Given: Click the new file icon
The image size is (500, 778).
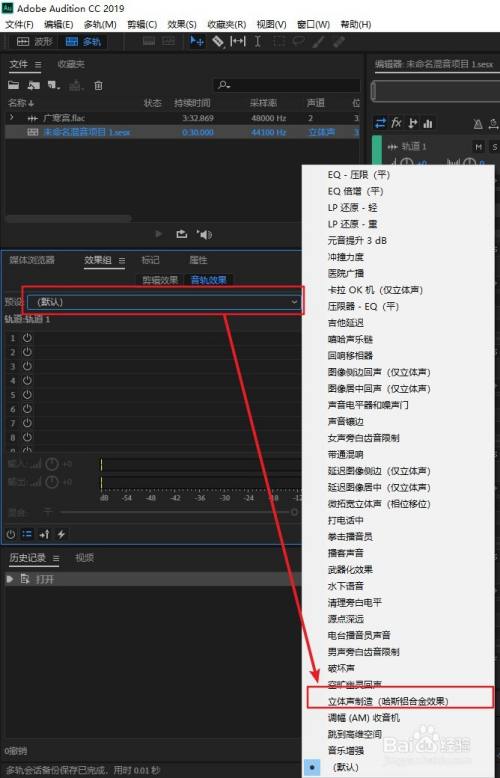Looking at the screenshot, I should pos(54,85).
